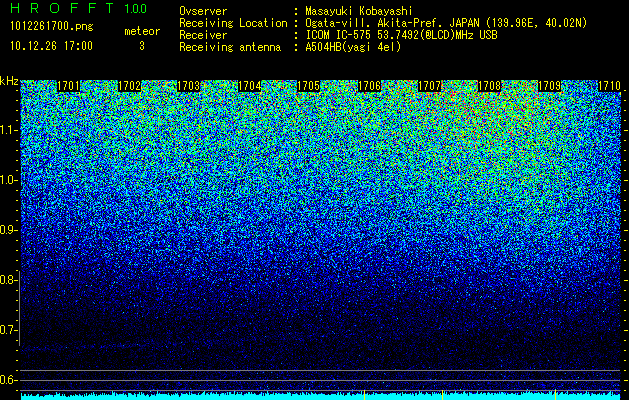Image resolution: width=629 pixels, height=400 pixels.
Task: Click the 1703 time marker label
Action: tap(189, 86)
